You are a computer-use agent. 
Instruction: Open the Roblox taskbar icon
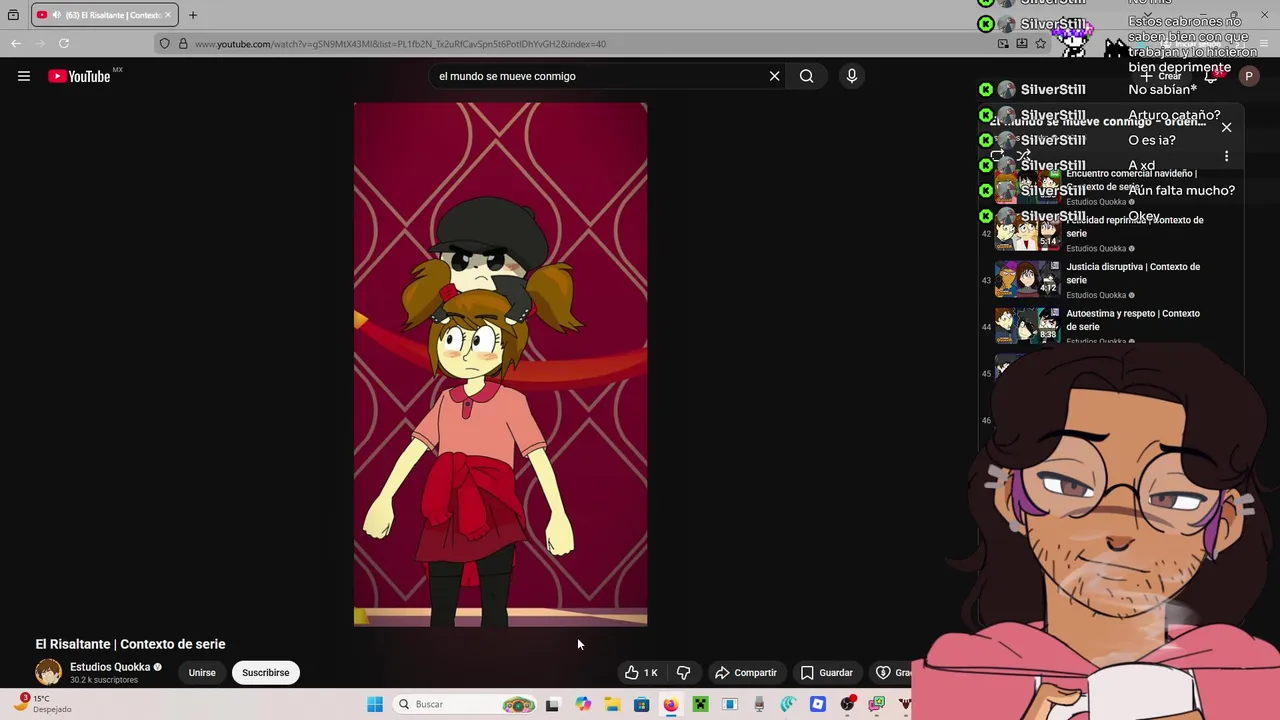tap(818, 704)
